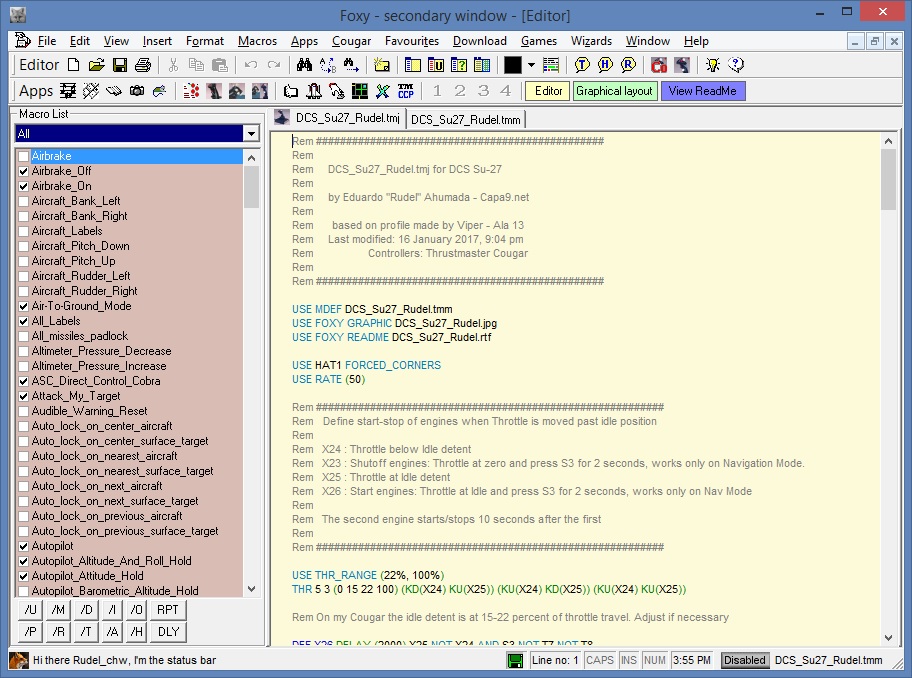Enable the Aircraft_Labels checkbox
The image size is (912, 678).
tap(23, 232)
